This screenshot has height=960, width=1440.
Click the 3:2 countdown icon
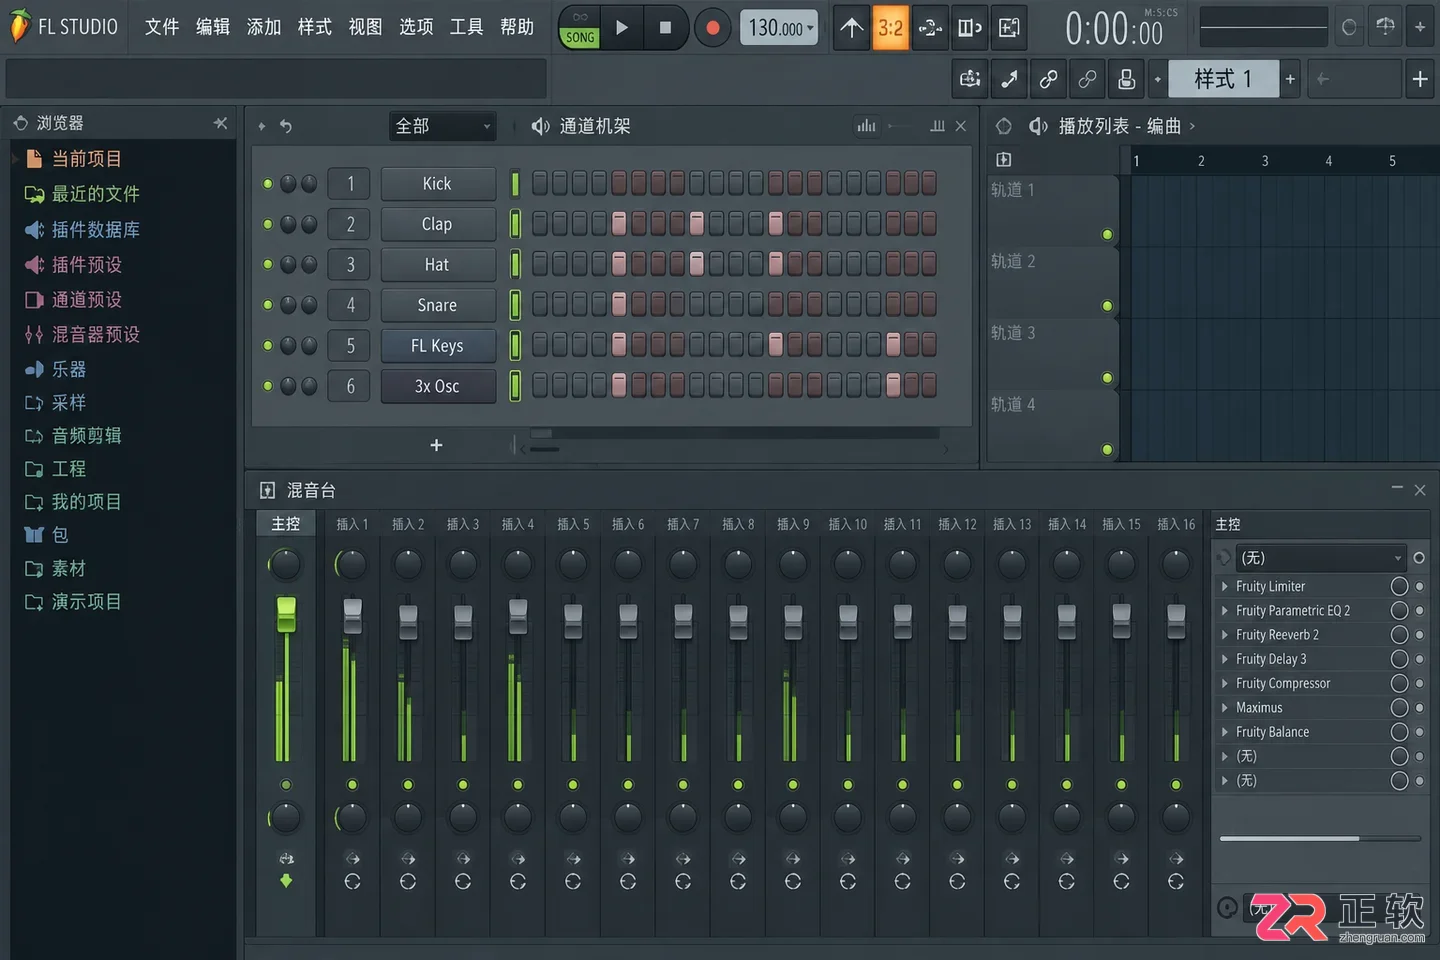coord(890,28)
